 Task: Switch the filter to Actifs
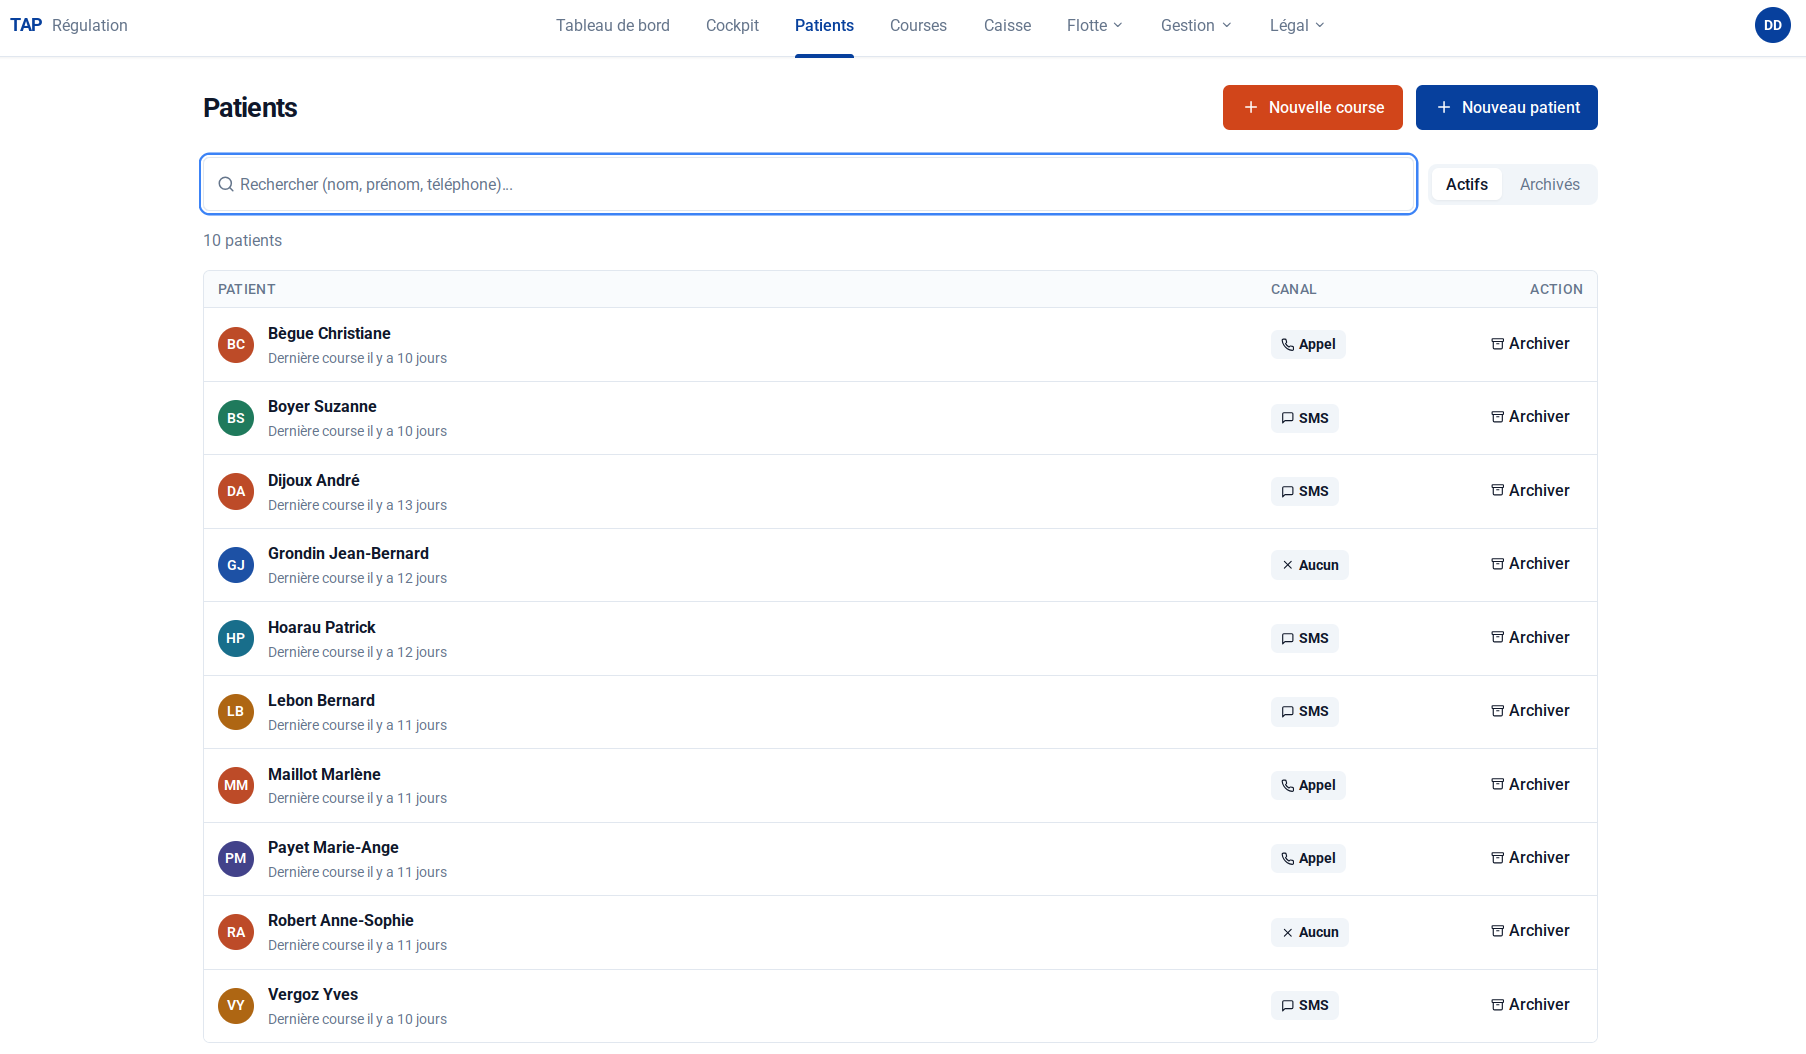(x=1467, y=184)
